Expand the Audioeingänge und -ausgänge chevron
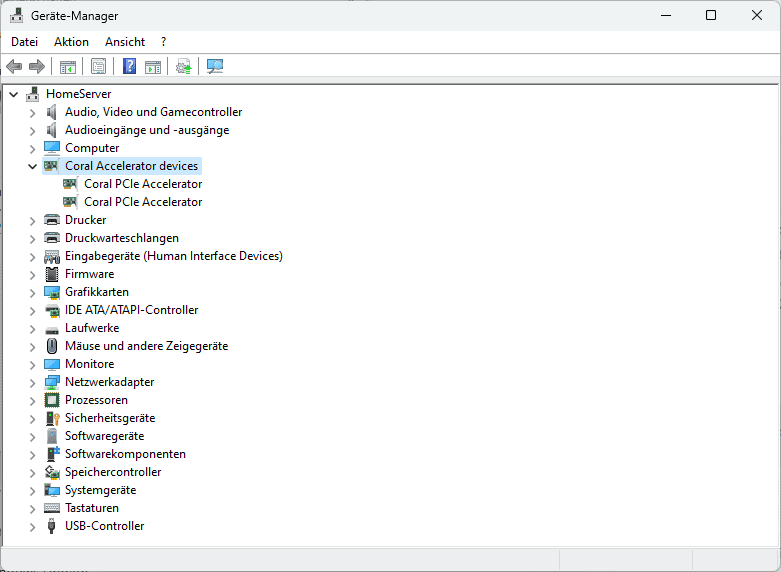The image size is (781, 572). [33, 131]
